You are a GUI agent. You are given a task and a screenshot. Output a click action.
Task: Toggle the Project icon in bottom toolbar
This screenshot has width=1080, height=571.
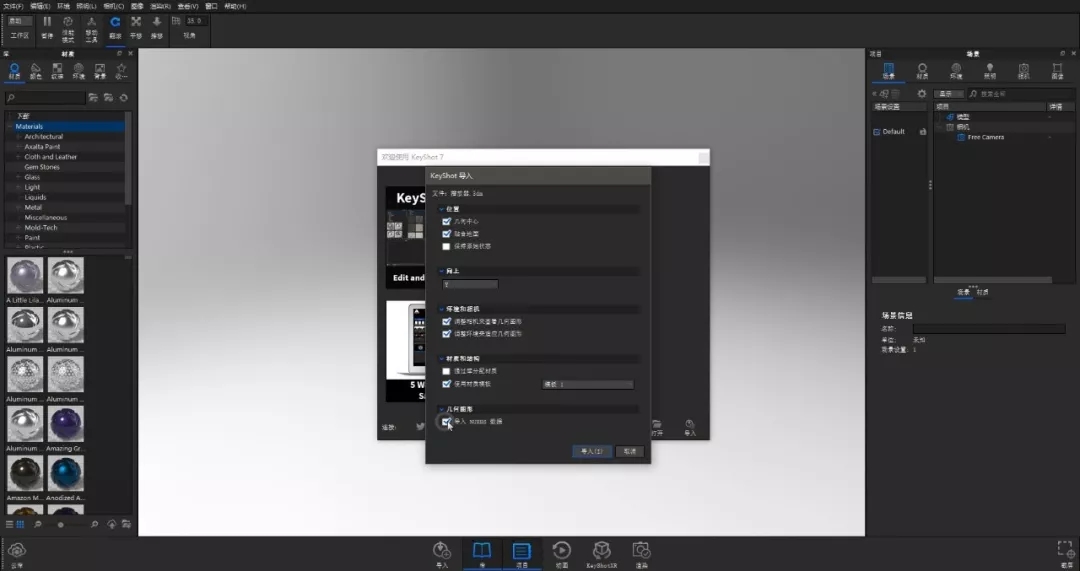[521, 550]
